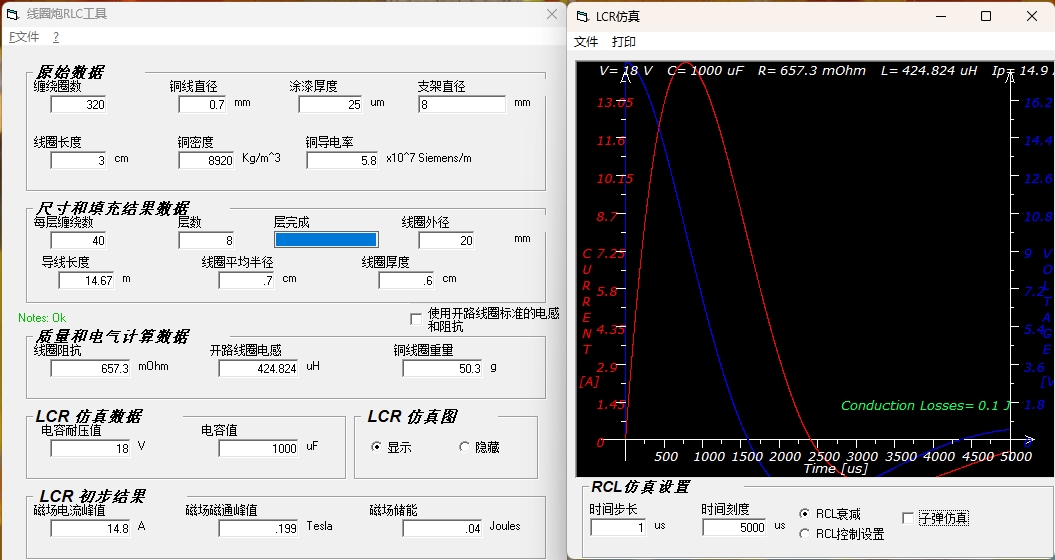This screenshot has height=560, width=1055.
Task: Select the 显示 radio option
Action: tap(376, 447)
